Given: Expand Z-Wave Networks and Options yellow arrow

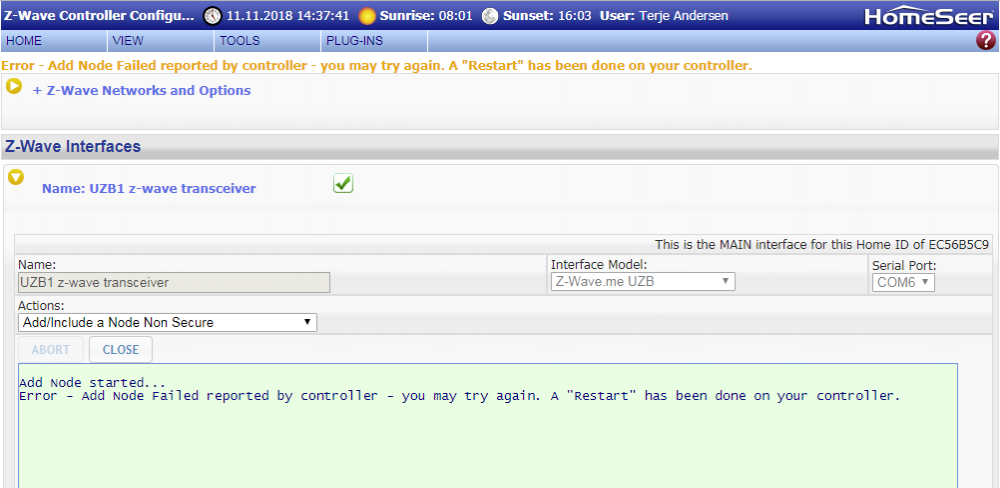Looking at the screenshot, I should pos(14,87).
